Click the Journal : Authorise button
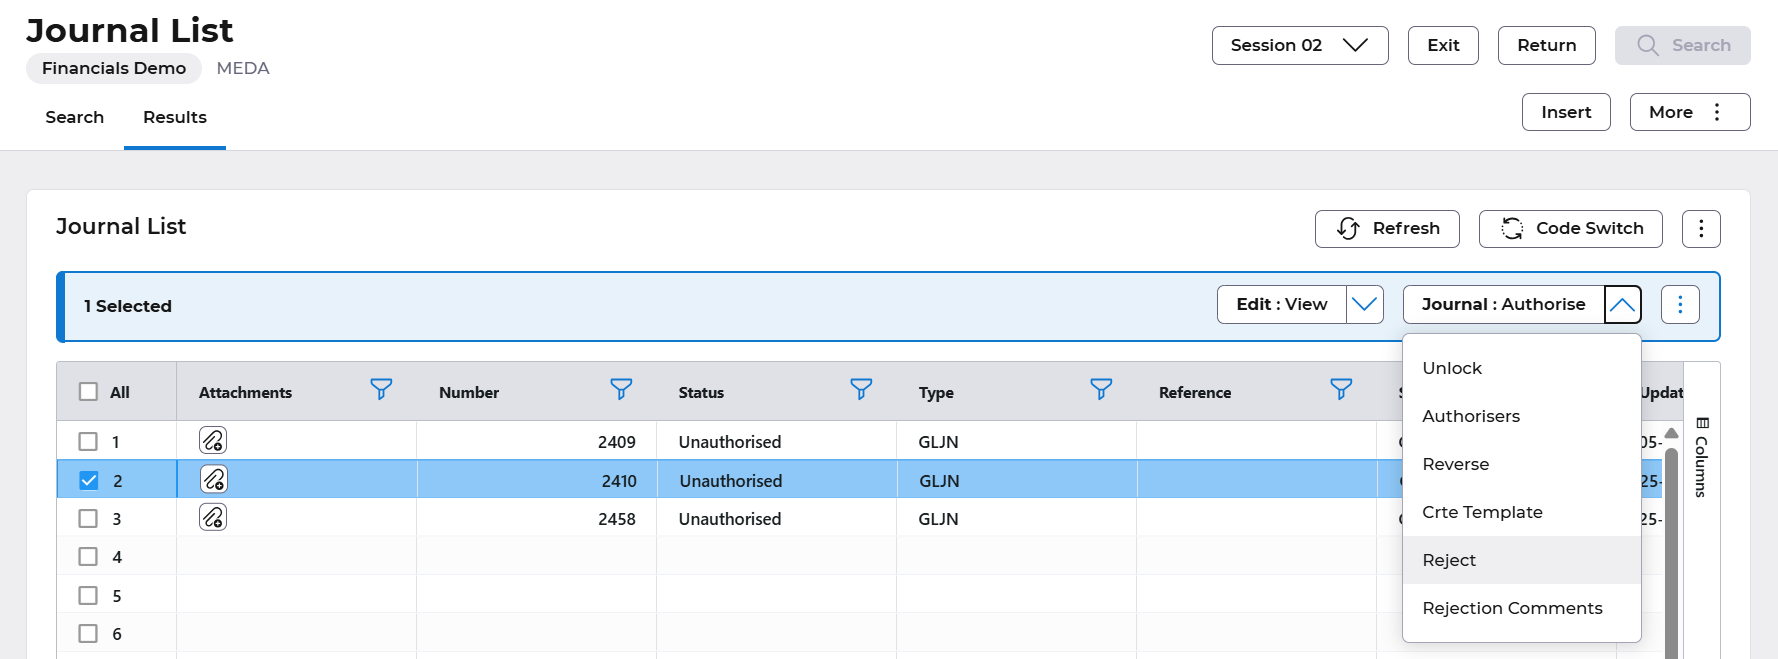1778x659 pixels. coord(1503,305)
